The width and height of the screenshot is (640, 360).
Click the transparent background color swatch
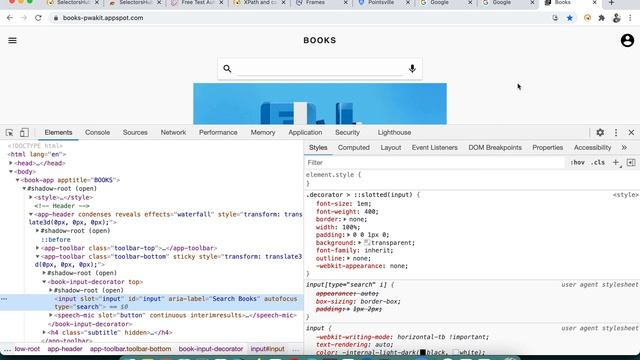[x=367, y=242]
